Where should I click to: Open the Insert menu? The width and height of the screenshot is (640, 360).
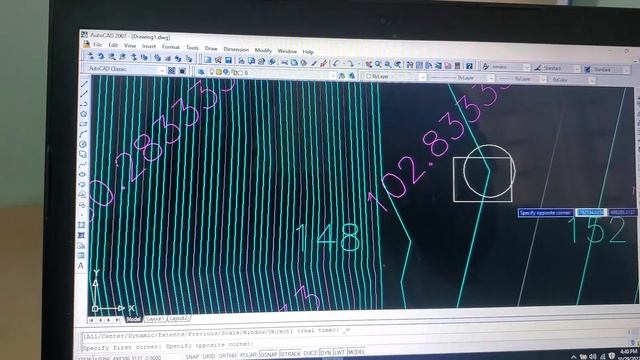149,46
